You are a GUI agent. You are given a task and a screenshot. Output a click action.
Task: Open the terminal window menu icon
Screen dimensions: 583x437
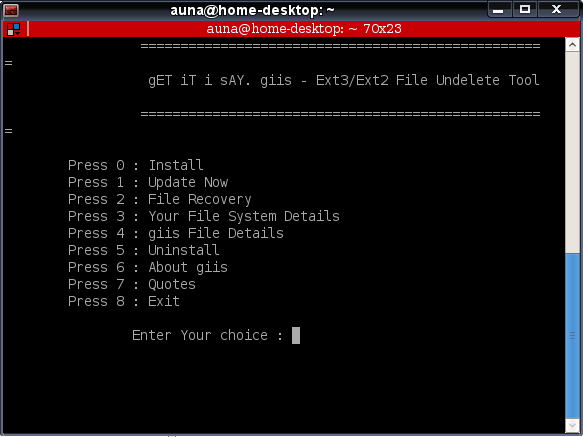click(x=11, y=10)
